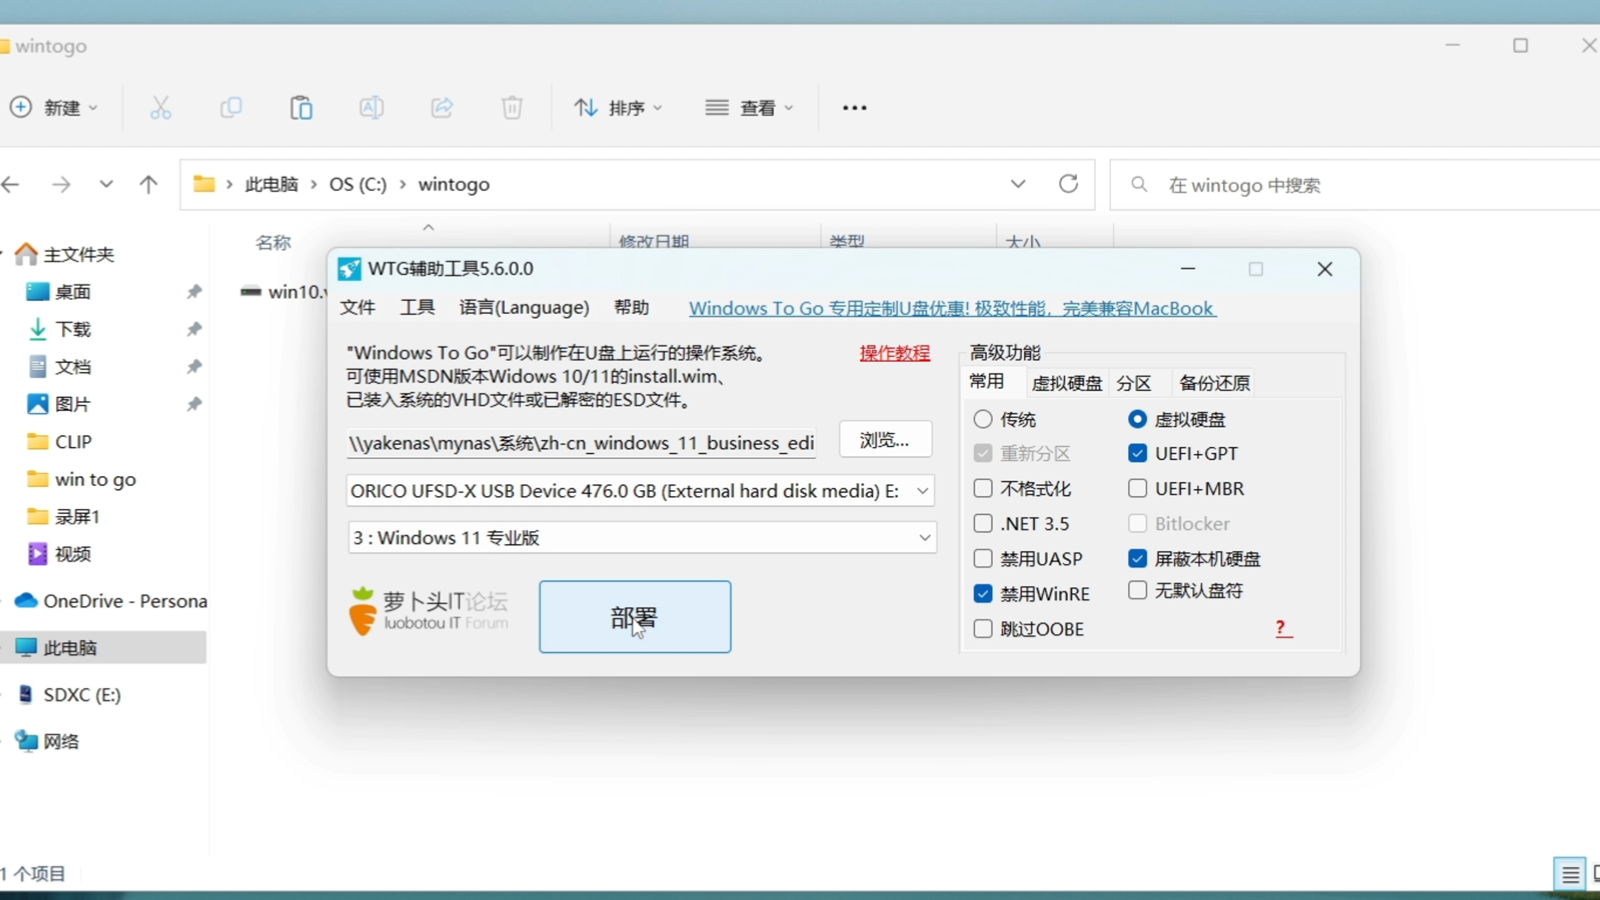
Task: Expand chevron after 此电脑 in breadcrumb
Action: (314, 185)
